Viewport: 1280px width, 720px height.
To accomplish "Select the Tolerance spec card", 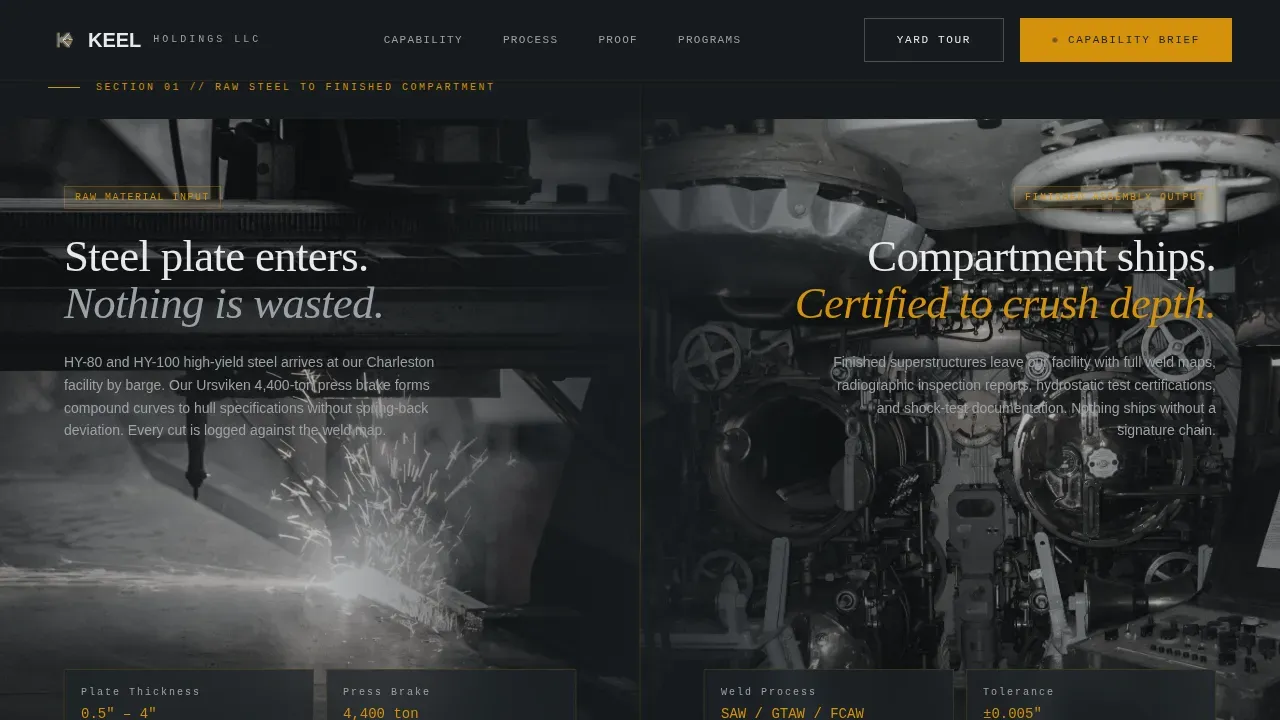I will [x=1091, y=695].
